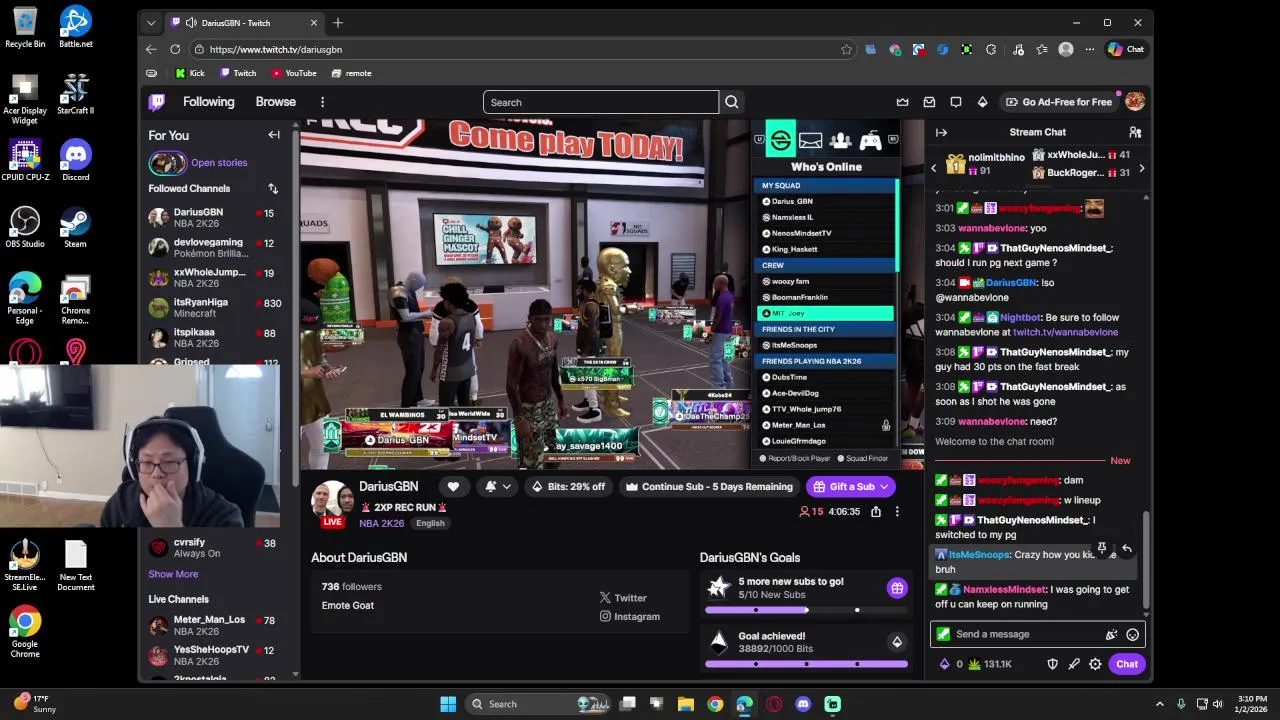
Task: Open chat settings gear icon
Action: 1095,664
